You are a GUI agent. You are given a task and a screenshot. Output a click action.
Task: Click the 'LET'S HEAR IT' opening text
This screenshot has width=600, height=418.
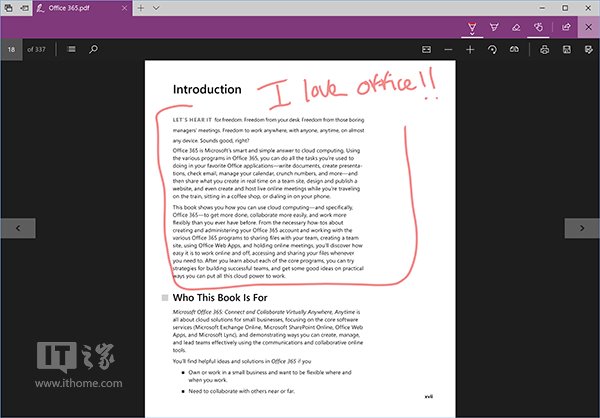point(192,120)
